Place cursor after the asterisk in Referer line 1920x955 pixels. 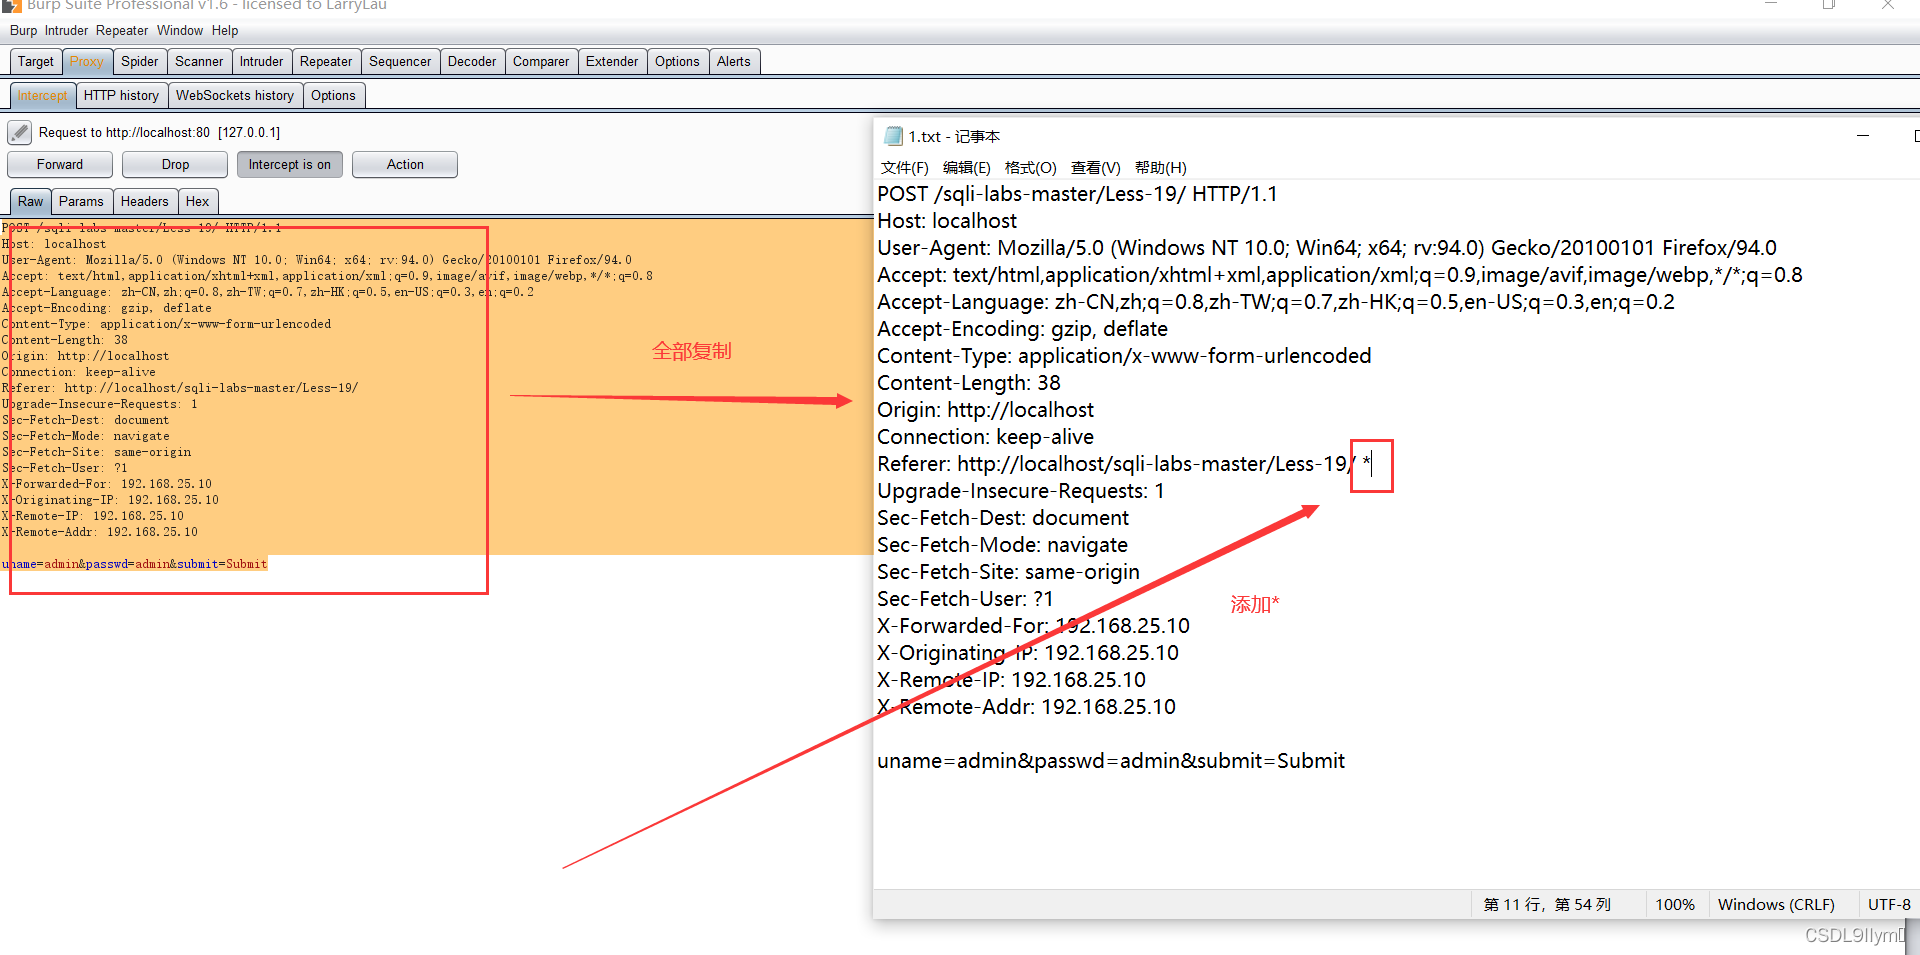click(1373, 464)
